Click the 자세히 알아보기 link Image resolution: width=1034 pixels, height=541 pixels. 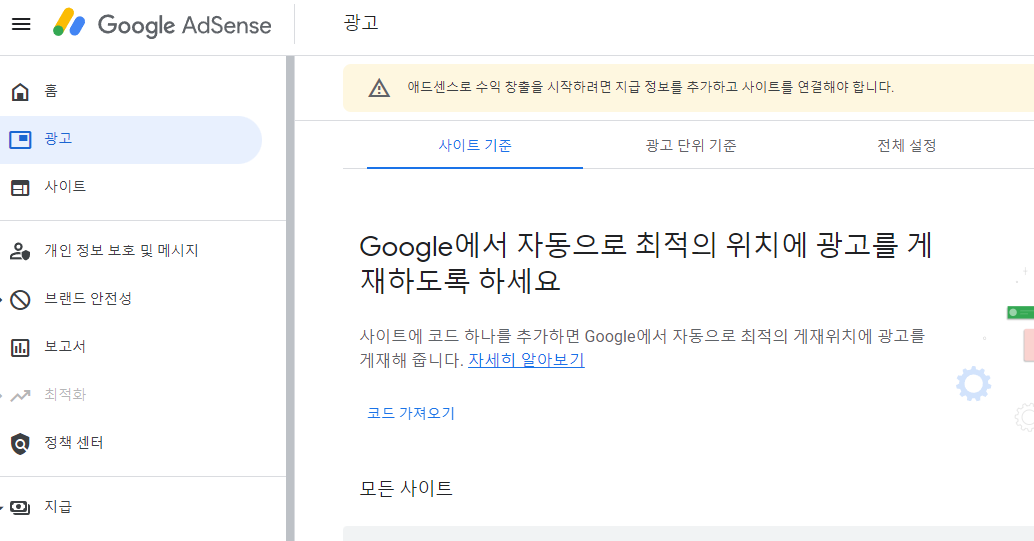(x=526, y=360)
